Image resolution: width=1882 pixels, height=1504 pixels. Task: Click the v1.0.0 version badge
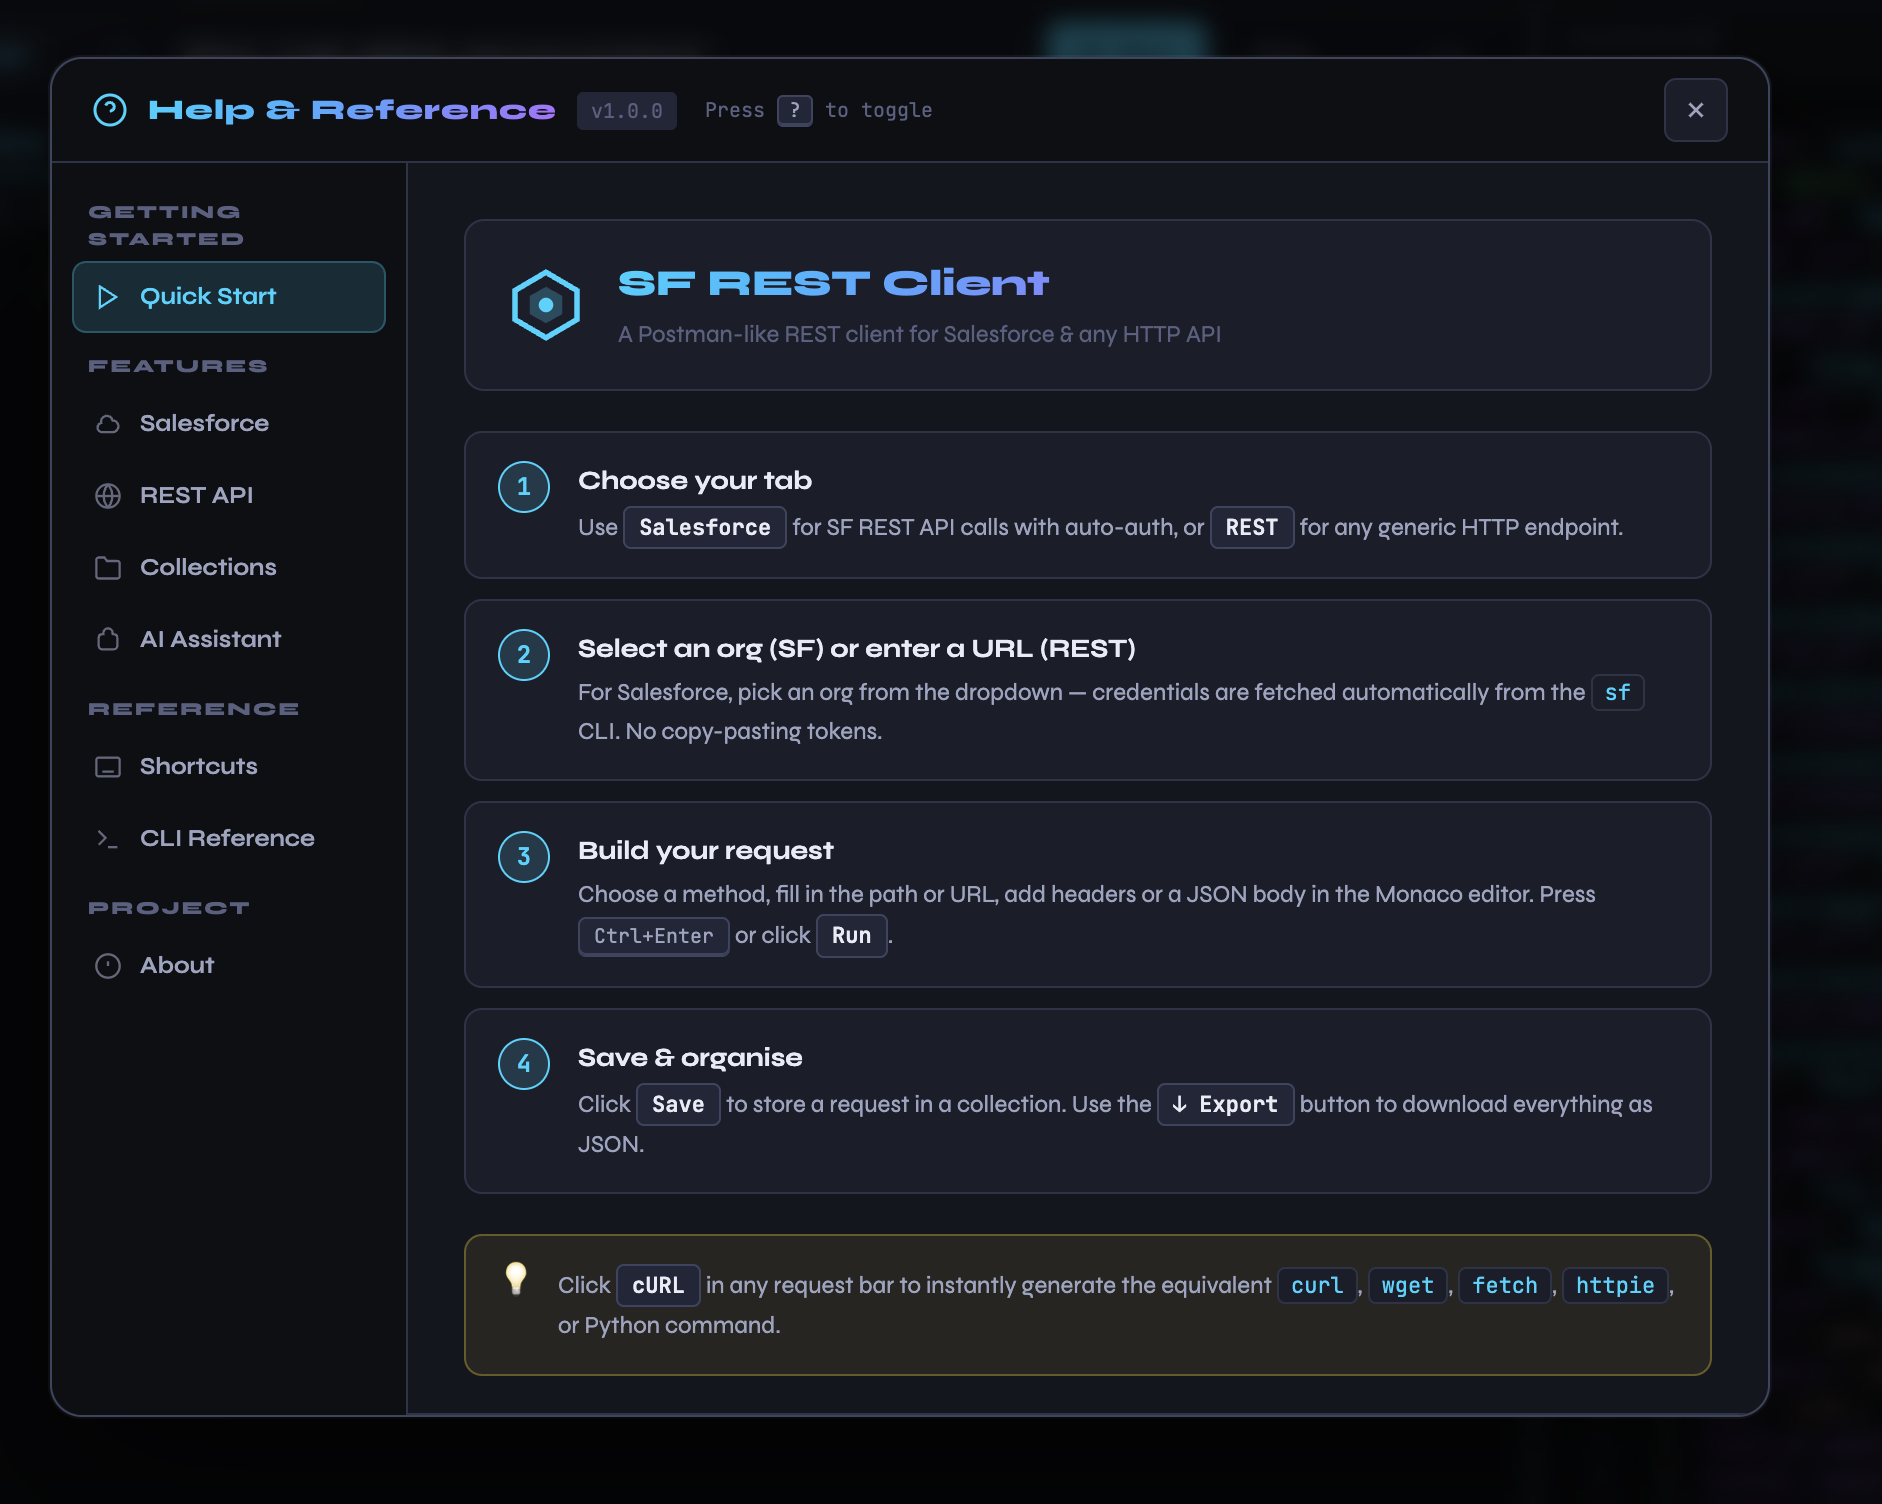[627, 111]
